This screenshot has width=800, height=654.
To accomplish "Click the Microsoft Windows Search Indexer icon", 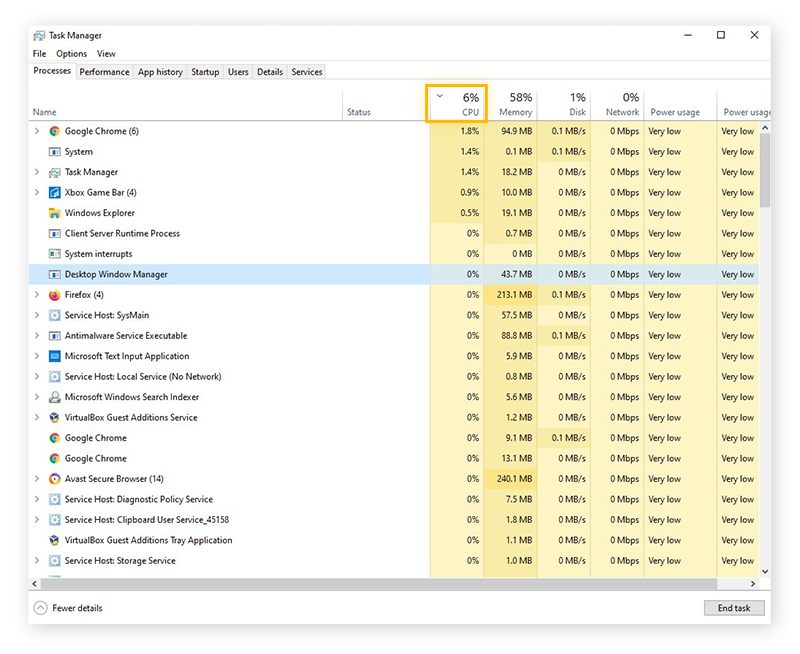I will pos(53,397).
